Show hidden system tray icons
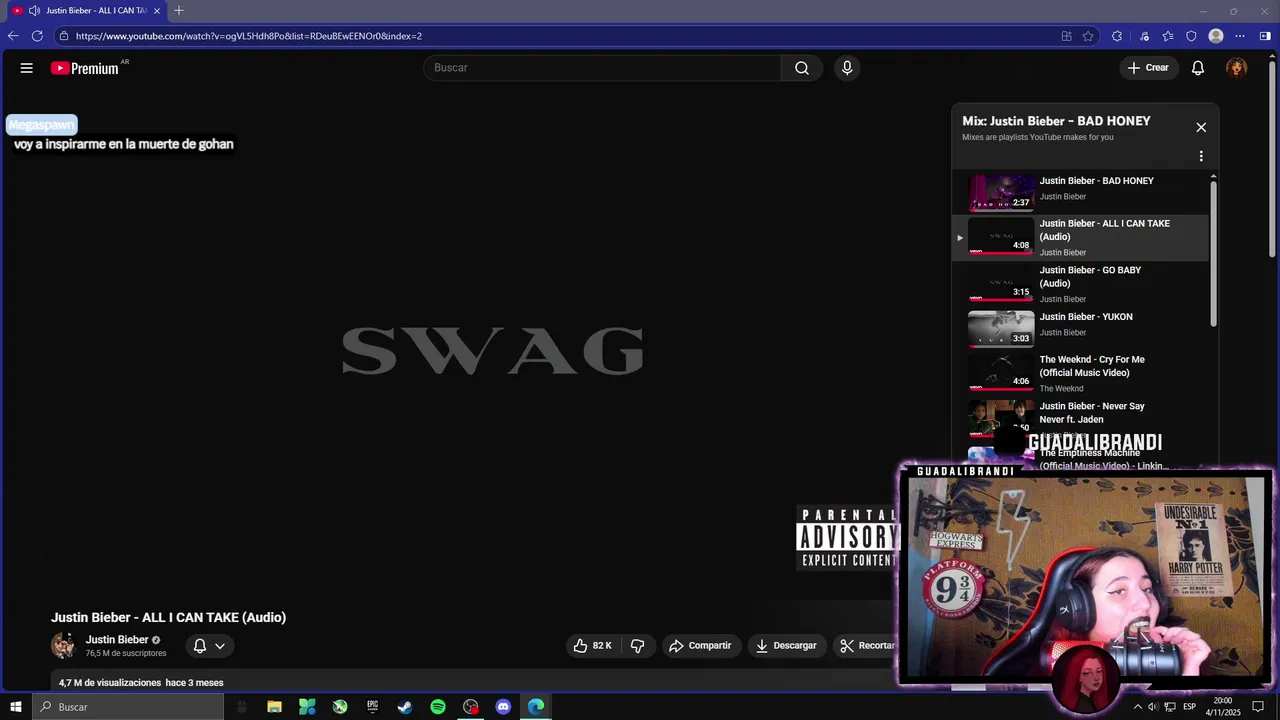Image resolution: width=1280 pixels, height=720 pixels. pyautogui.click(x=1137, y=707)
